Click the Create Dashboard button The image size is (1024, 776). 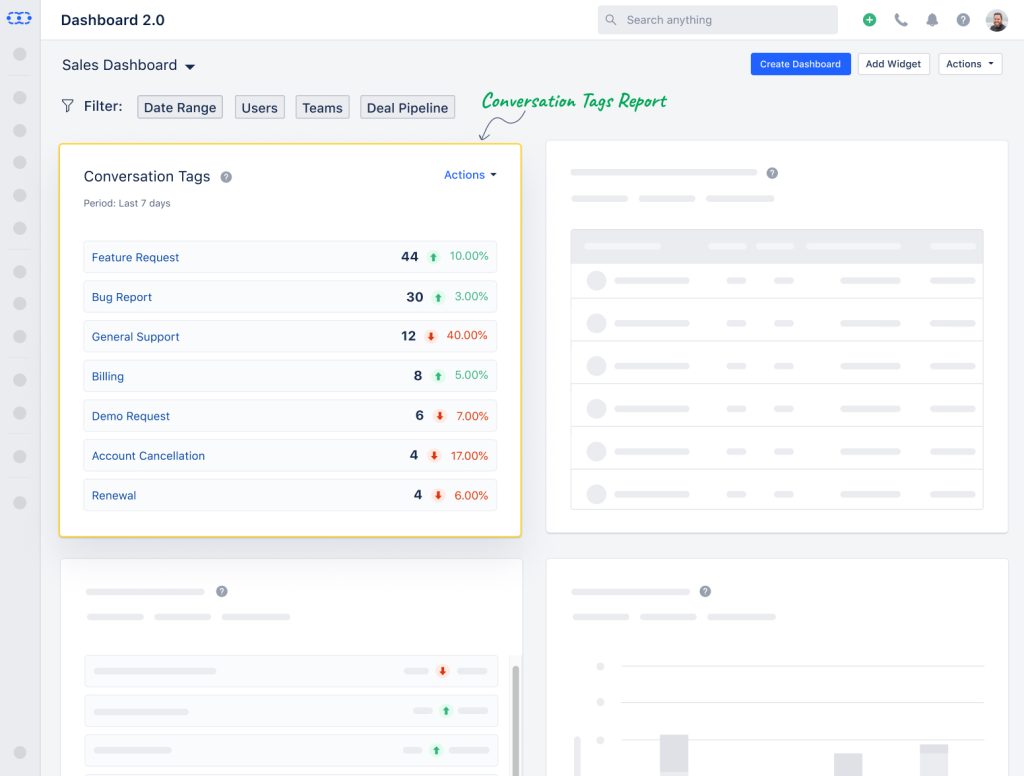tap(800, 63)
